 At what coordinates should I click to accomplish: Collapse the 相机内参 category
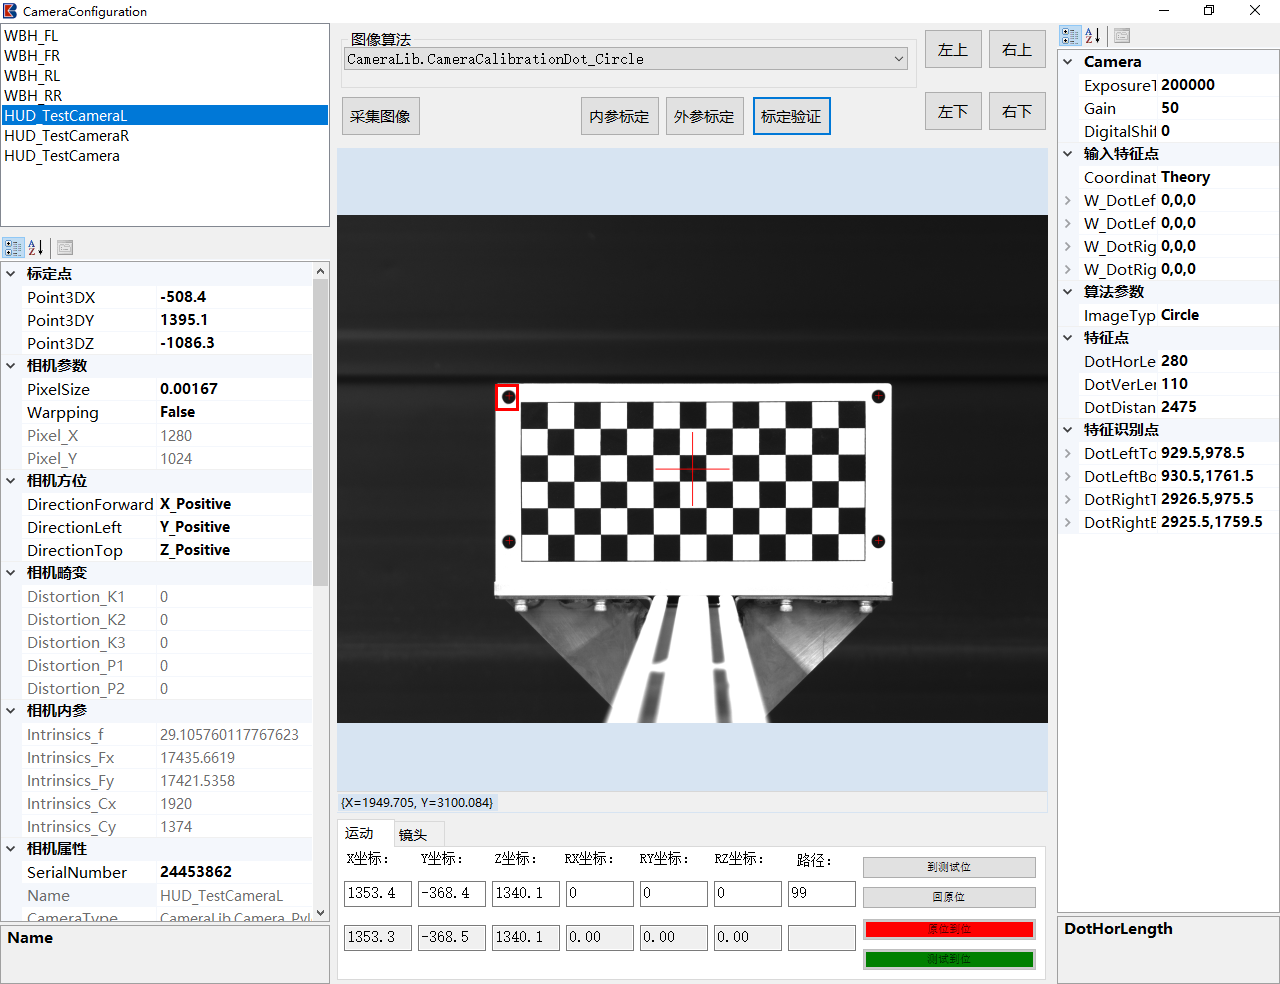pyautogui.click(x=11, y=711)
